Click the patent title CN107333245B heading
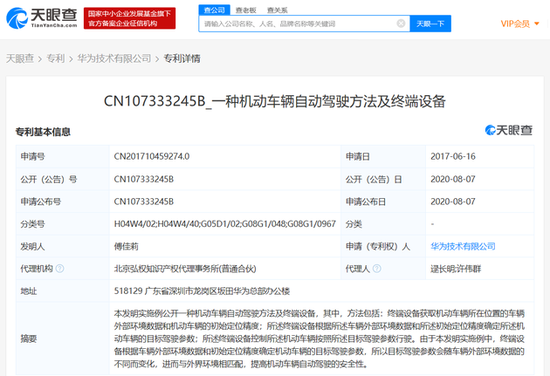 [275, 101]
